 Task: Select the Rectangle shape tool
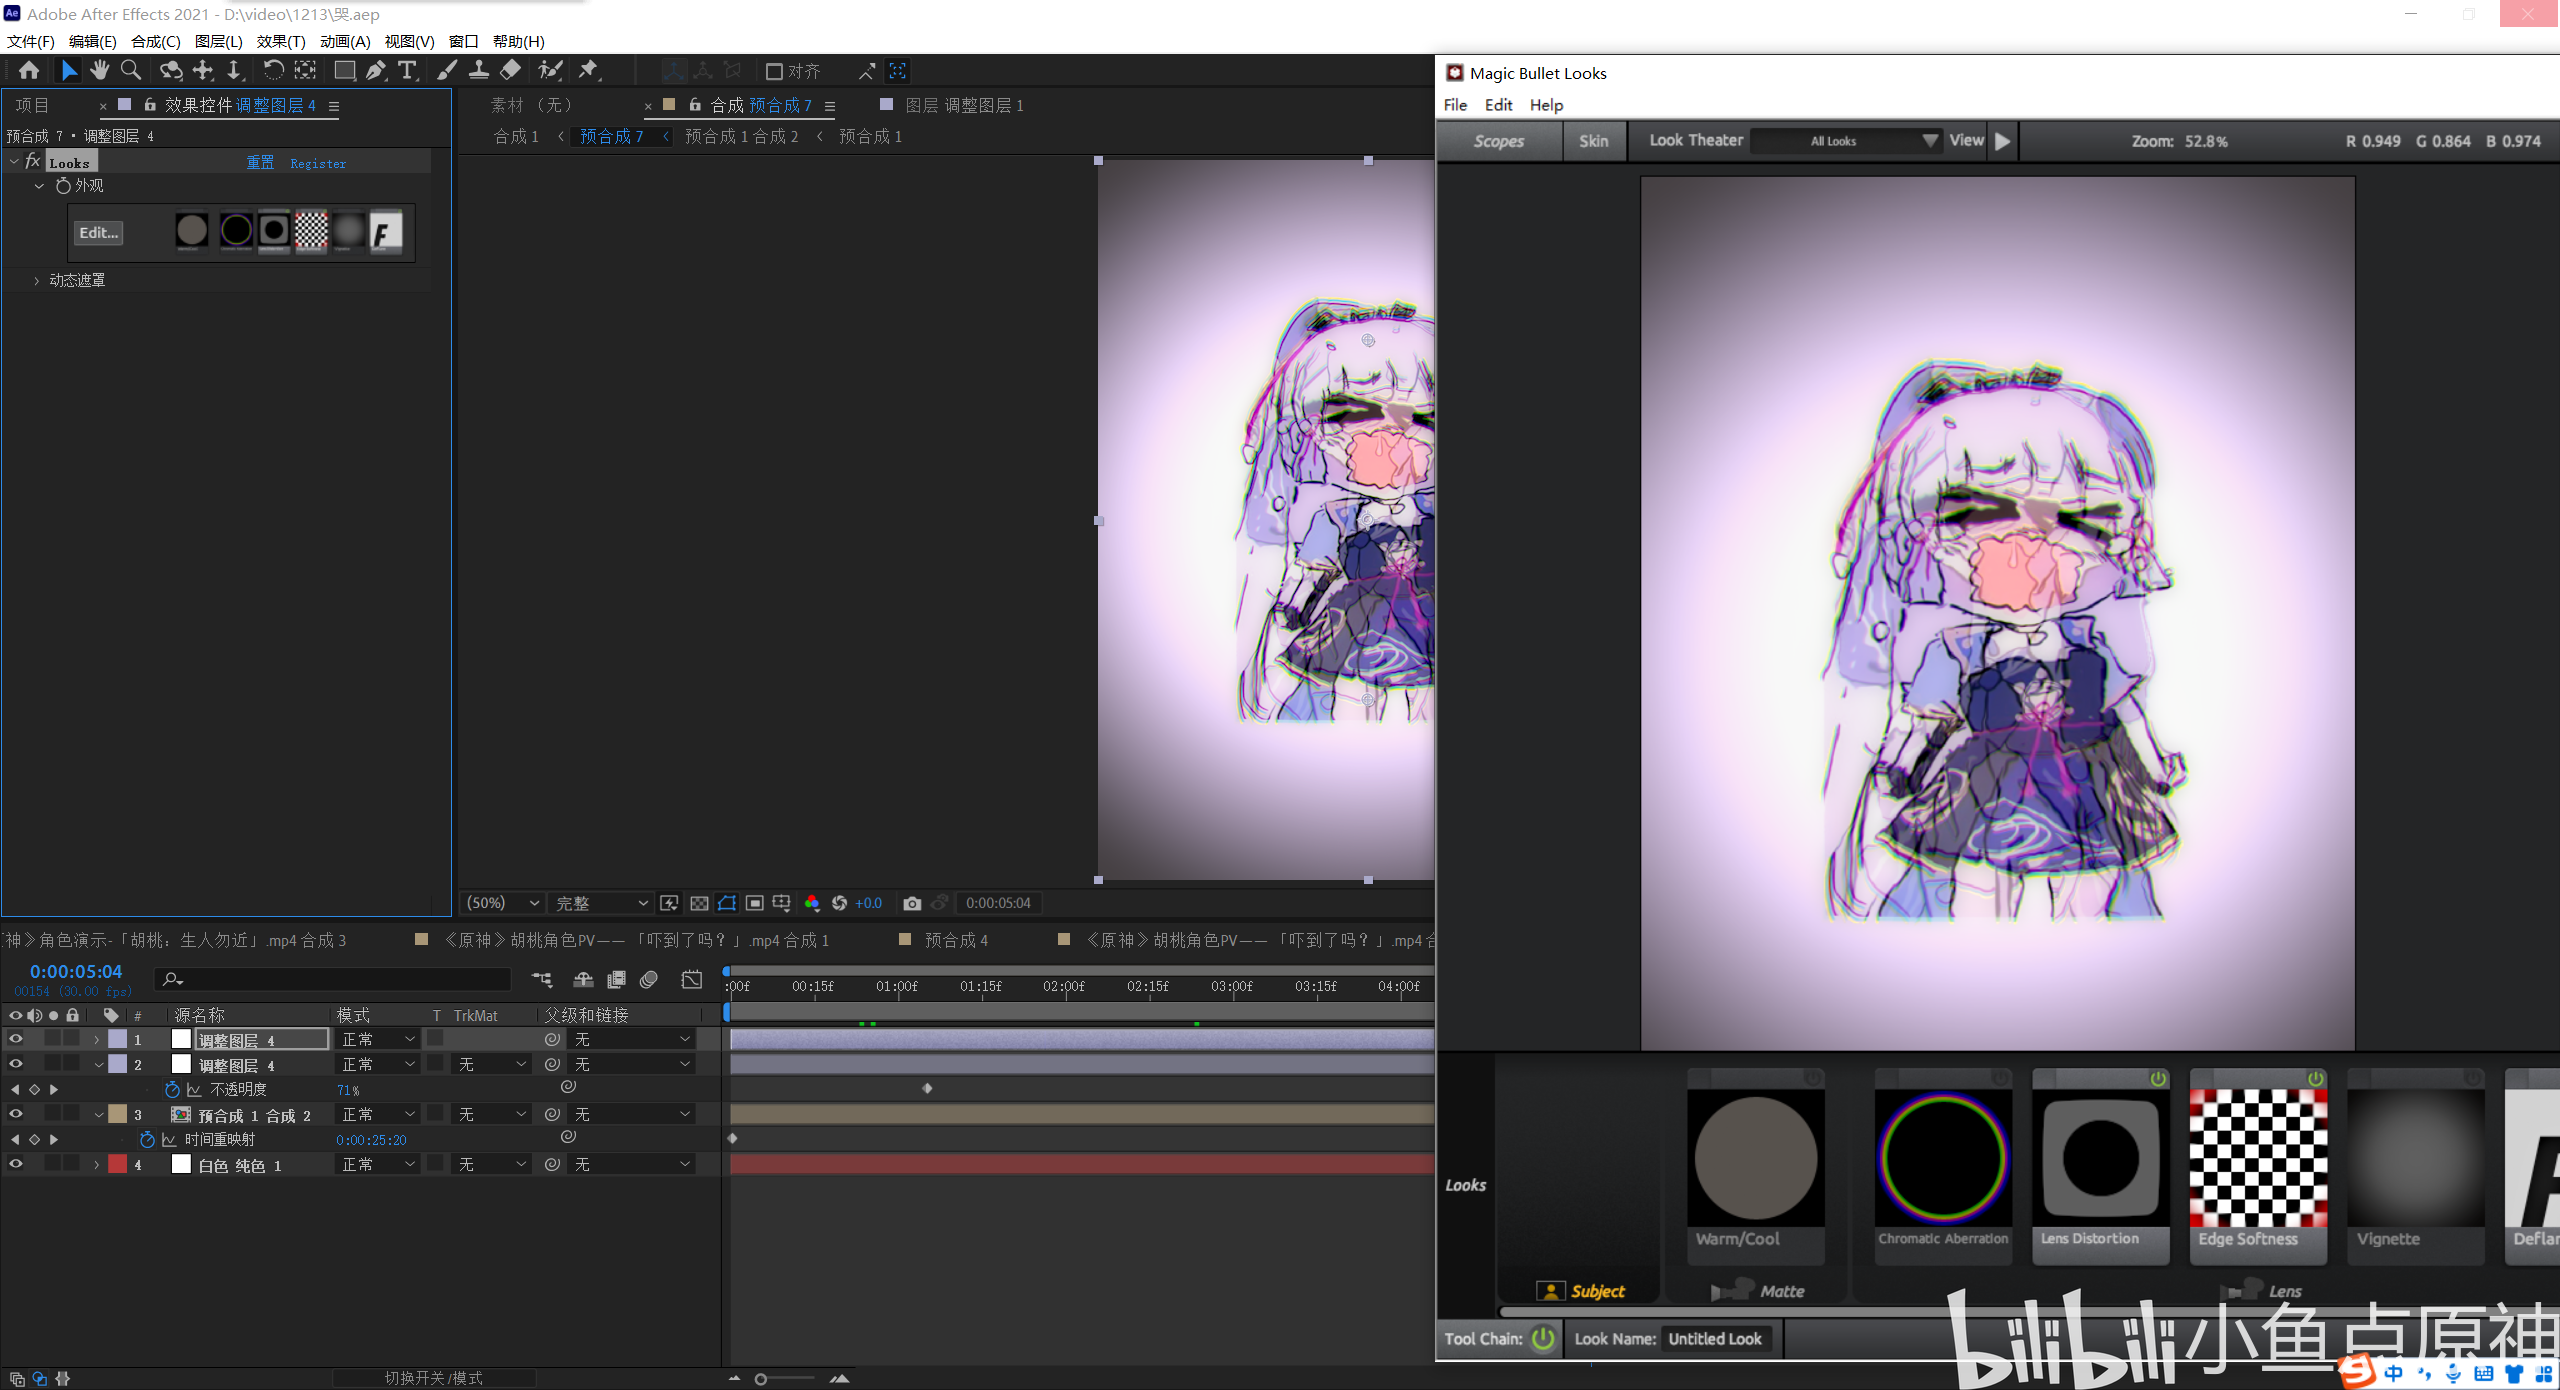(344, 70)
